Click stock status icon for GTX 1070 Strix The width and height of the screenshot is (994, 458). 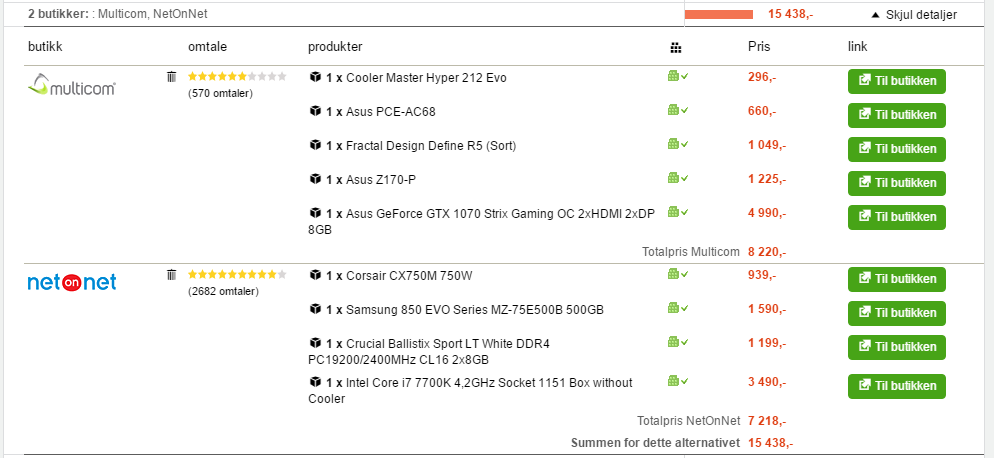click(x=678, y=212)
